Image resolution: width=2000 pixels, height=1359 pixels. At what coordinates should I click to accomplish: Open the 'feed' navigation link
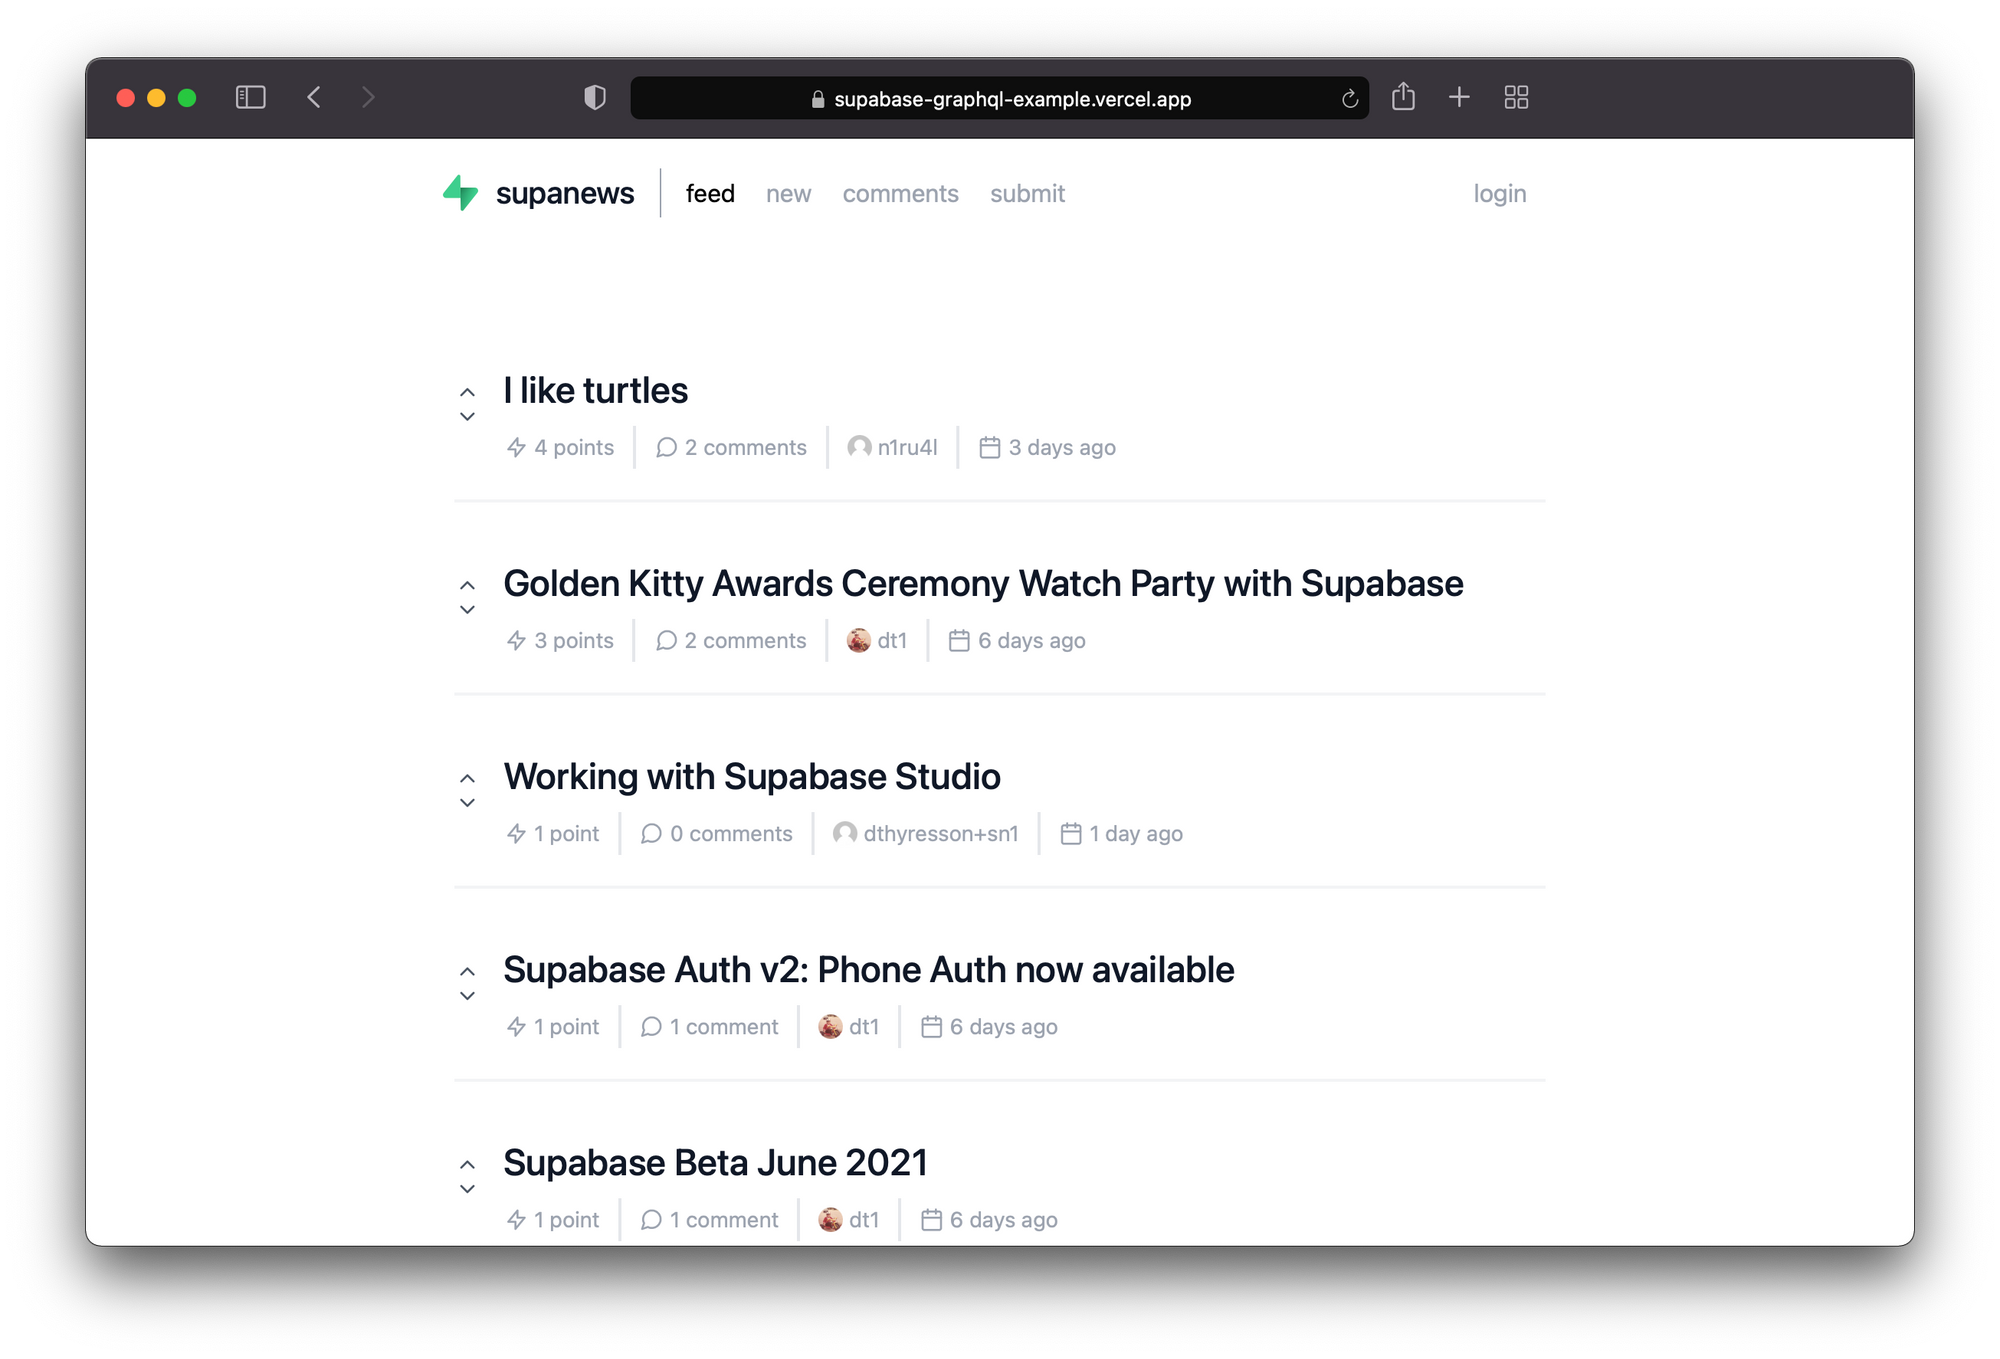[710, 193]
